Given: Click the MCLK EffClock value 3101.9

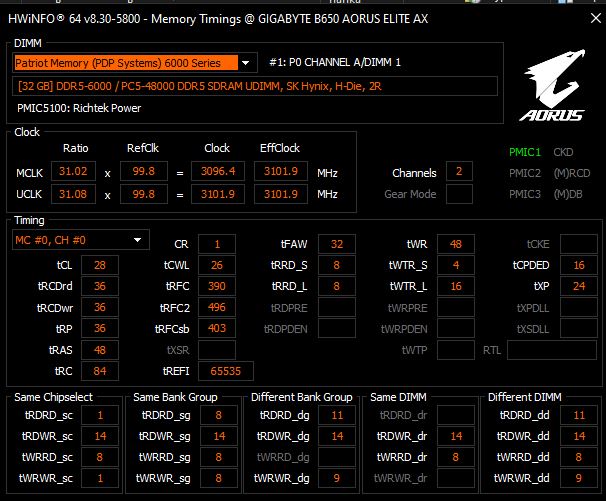Looking at the screenshot, I should point(281,171).
